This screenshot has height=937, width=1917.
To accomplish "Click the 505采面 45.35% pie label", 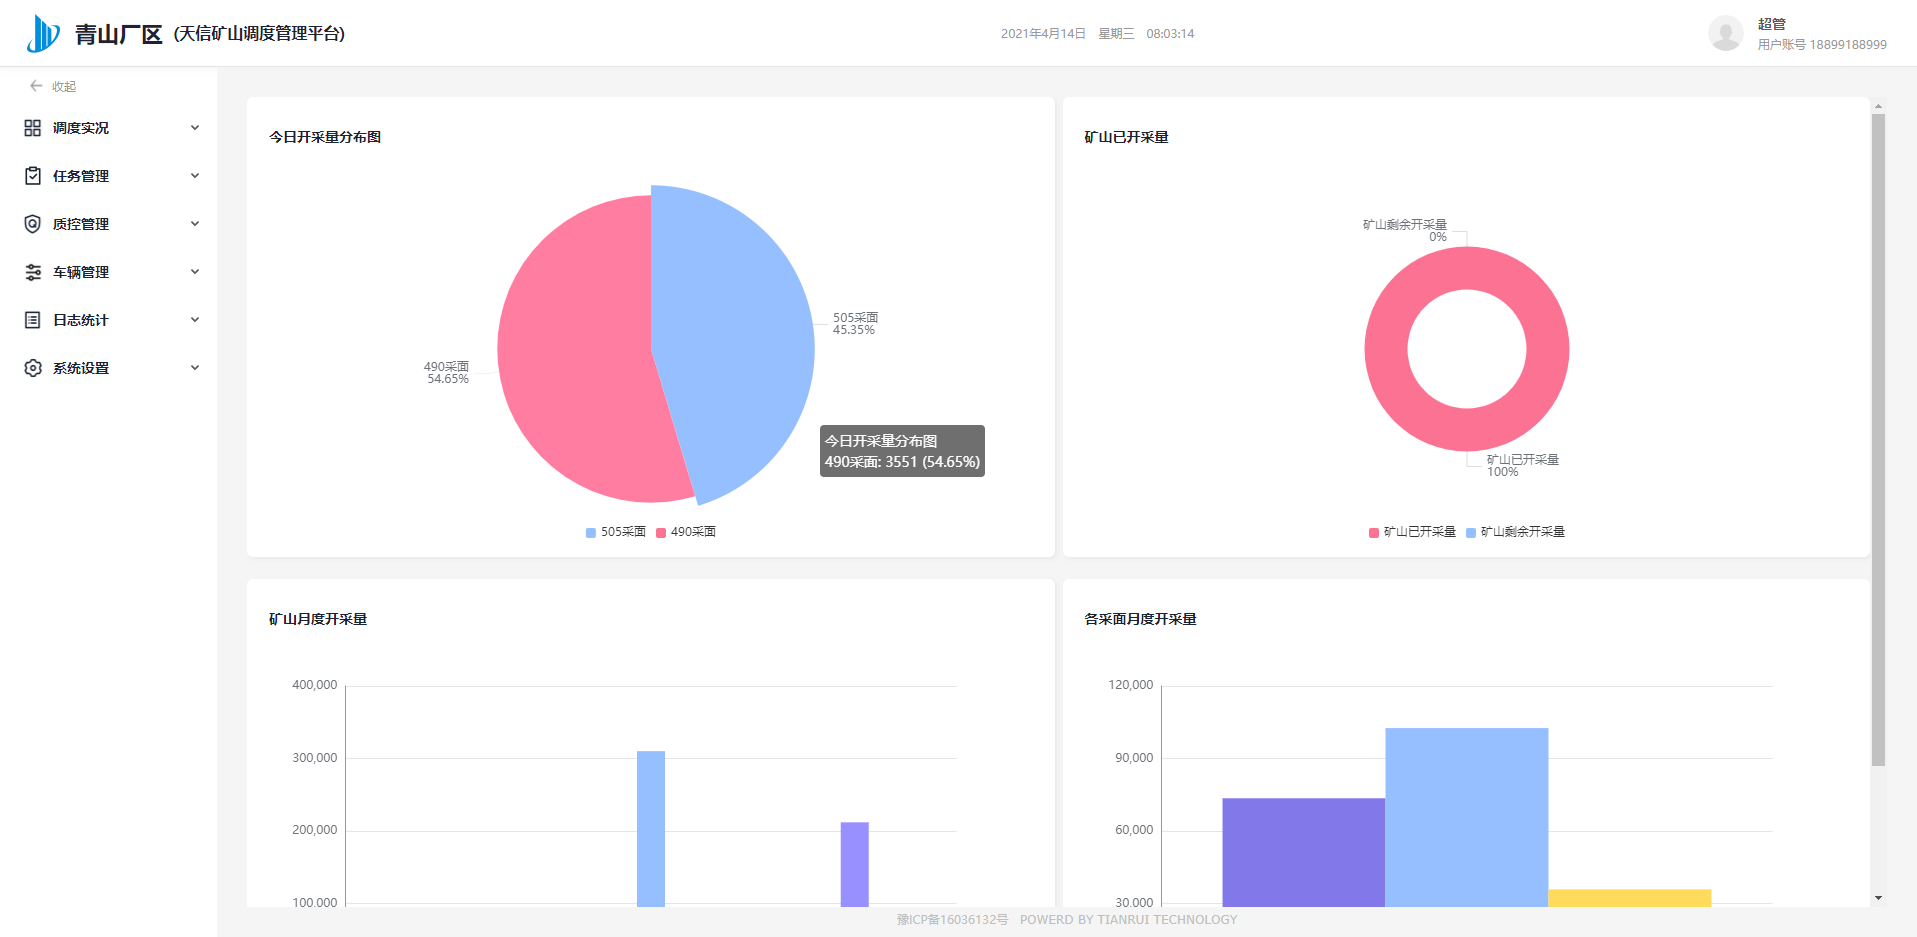I will click(855, 324).
